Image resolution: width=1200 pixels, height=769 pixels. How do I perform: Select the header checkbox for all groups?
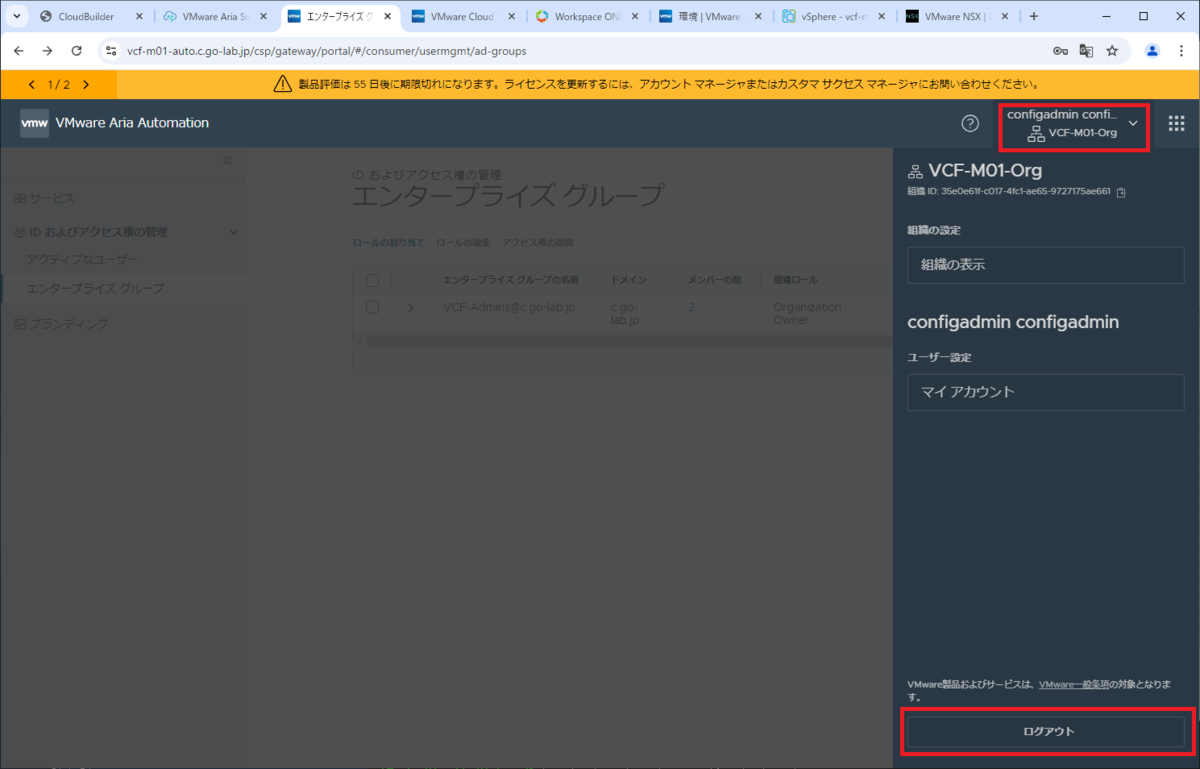[372, 280]
